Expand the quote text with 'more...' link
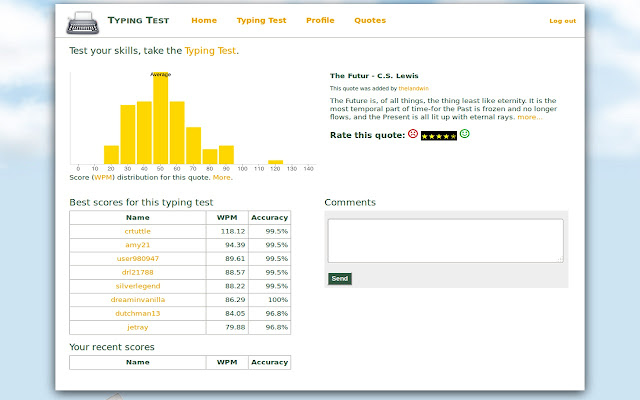 click(530, 117)
